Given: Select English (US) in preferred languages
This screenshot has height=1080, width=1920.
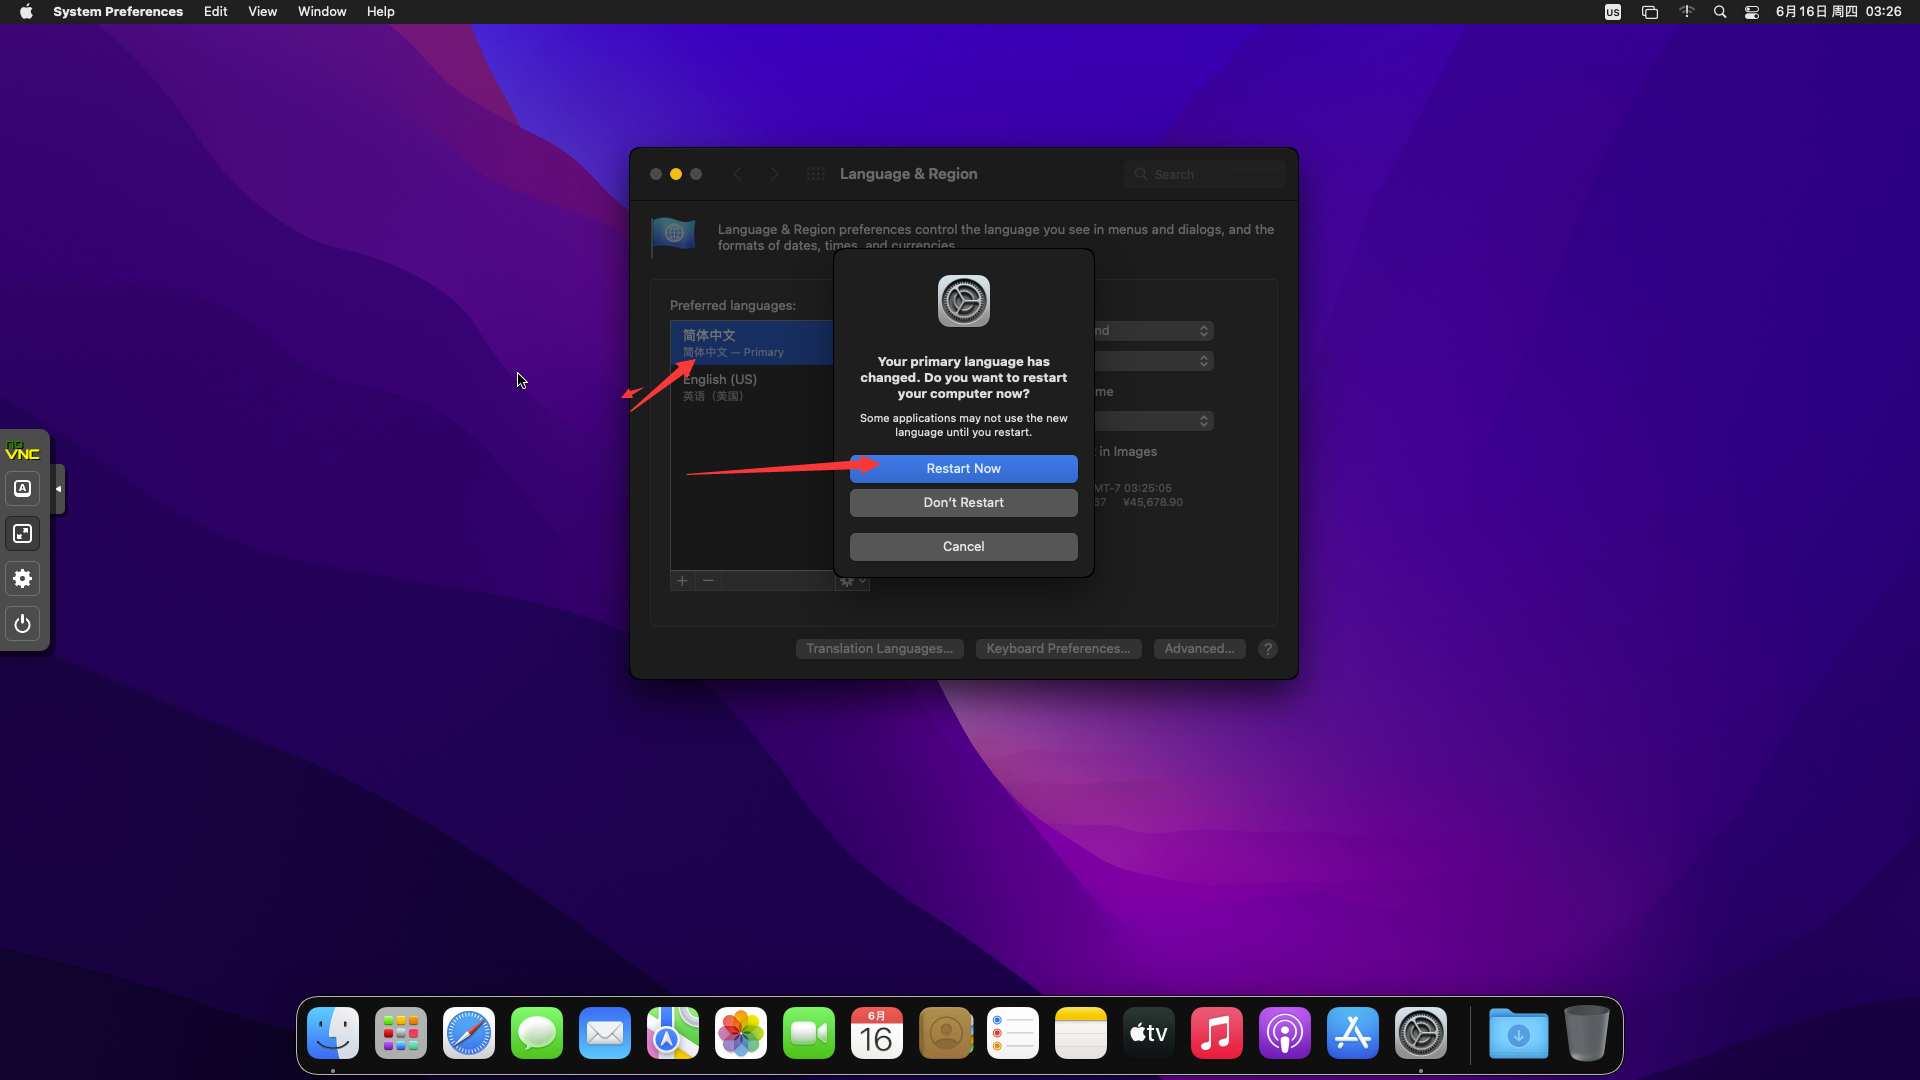Looking at the screenshot, I should click(x=751, y=387).
